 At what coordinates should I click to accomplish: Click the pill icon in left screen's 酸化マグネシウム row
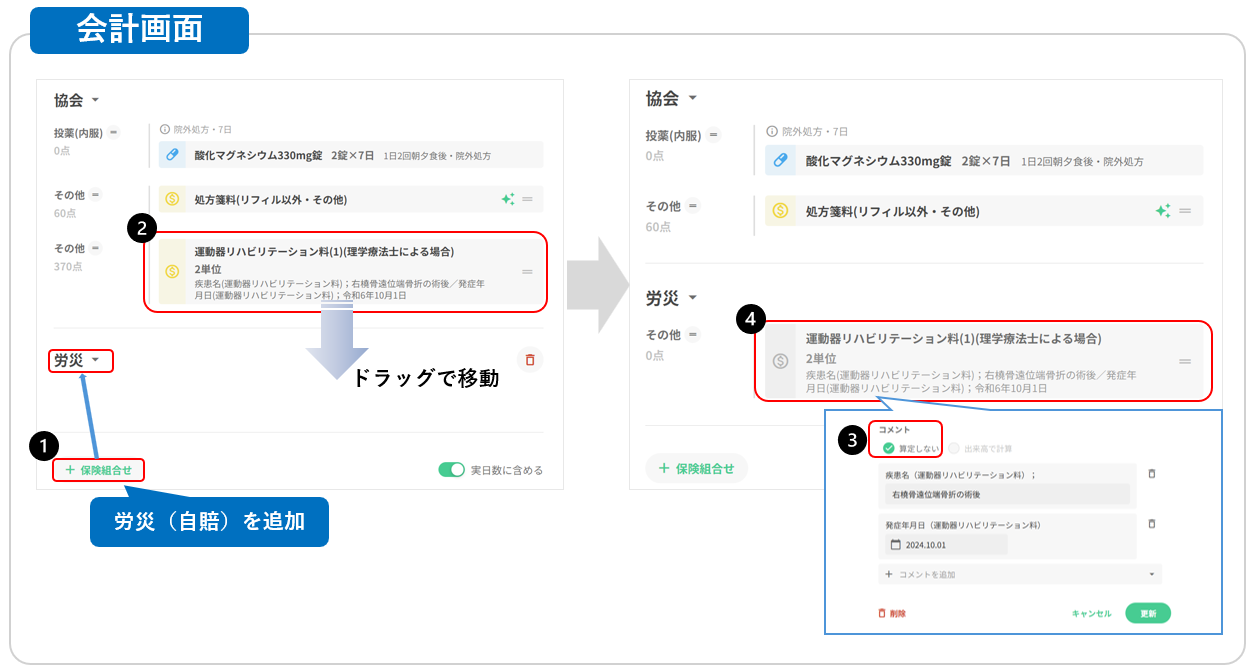172,155
